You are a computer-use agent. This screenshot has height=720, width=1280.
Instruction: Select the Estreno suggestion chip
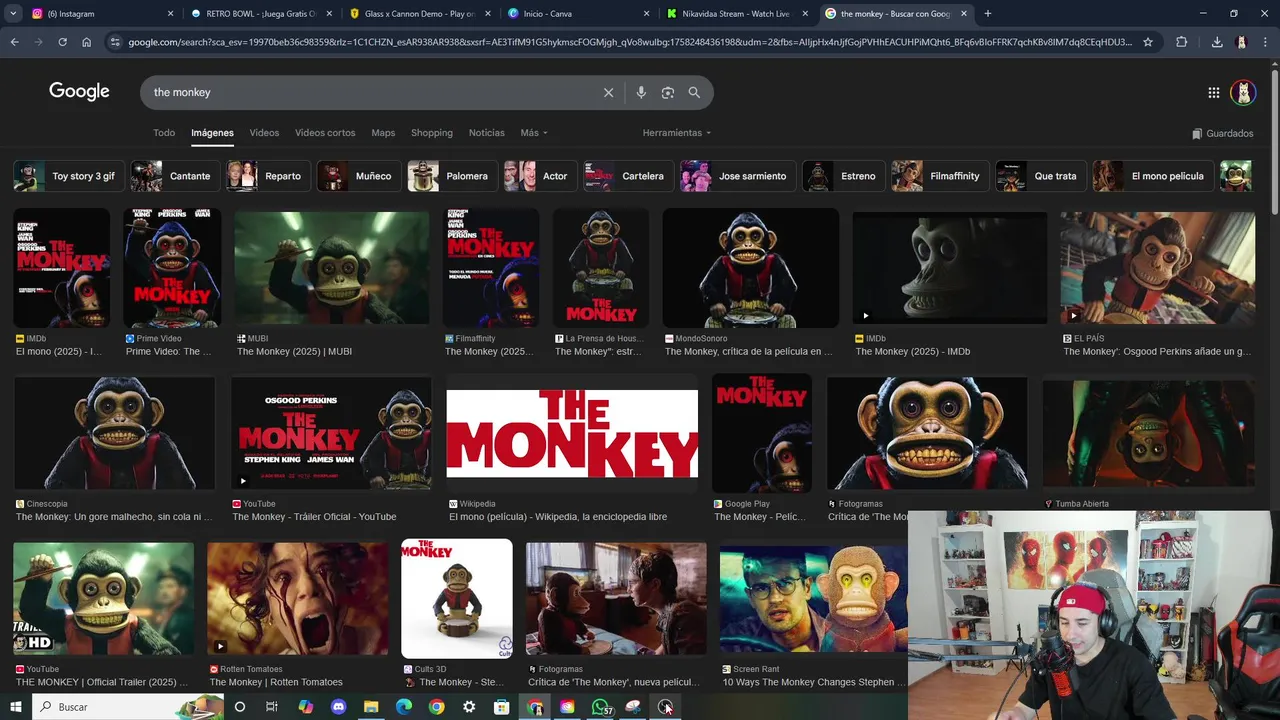843,176
